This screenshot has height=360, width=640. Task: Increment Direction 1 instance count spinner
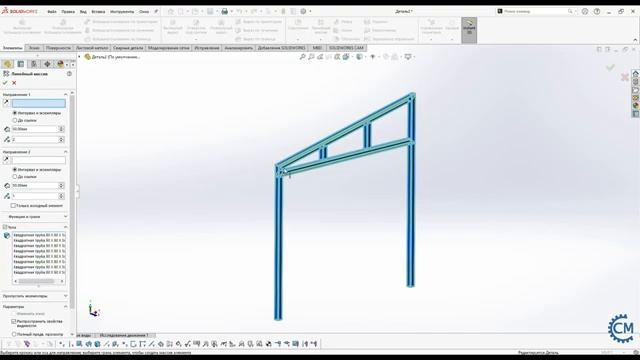point(61,138)
